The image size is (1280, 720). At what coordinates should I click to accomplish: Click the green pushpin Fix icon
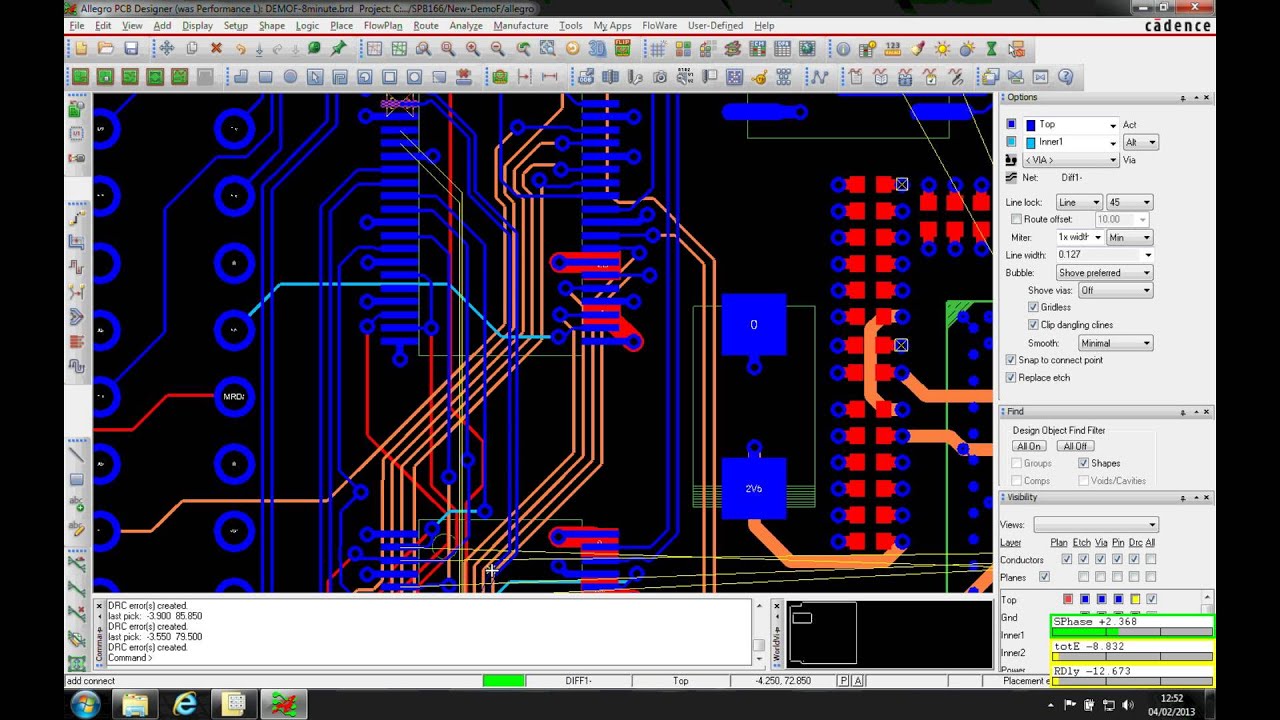click(x=338, y=48)
